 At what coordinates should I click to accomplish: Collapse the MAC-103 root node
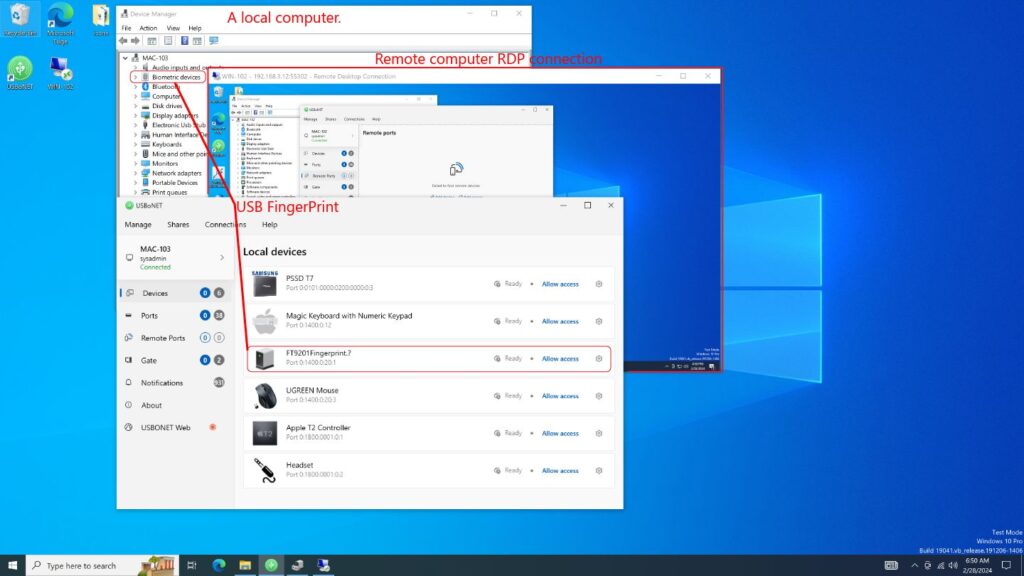pos(124,57)
